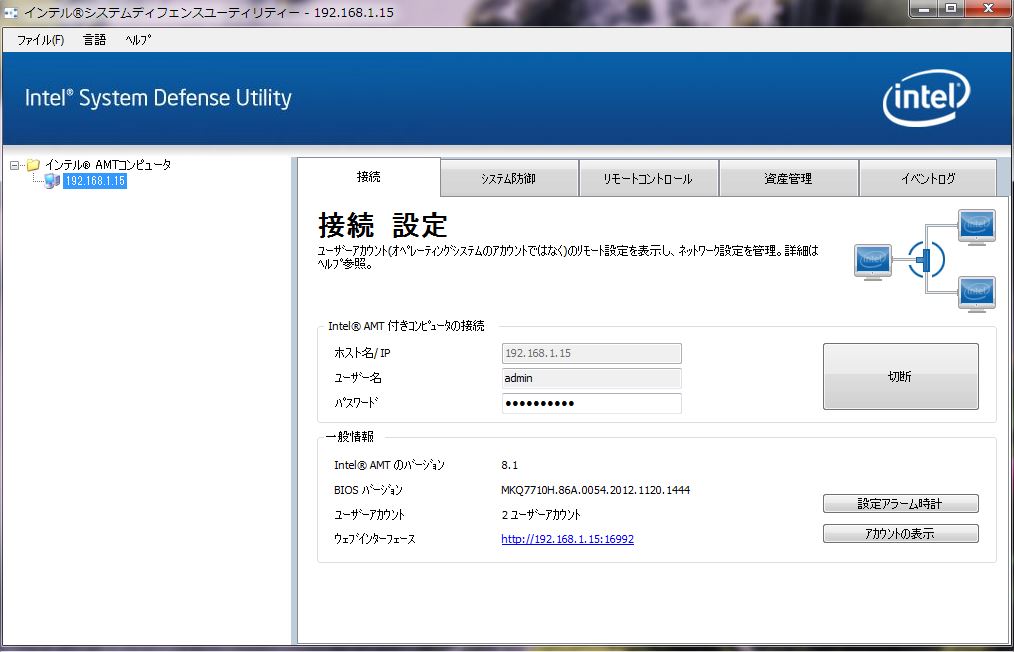This screenshot has width=1014, height=652.
Task: Click the Intel AMT version value 8.1
Action: 510,465
